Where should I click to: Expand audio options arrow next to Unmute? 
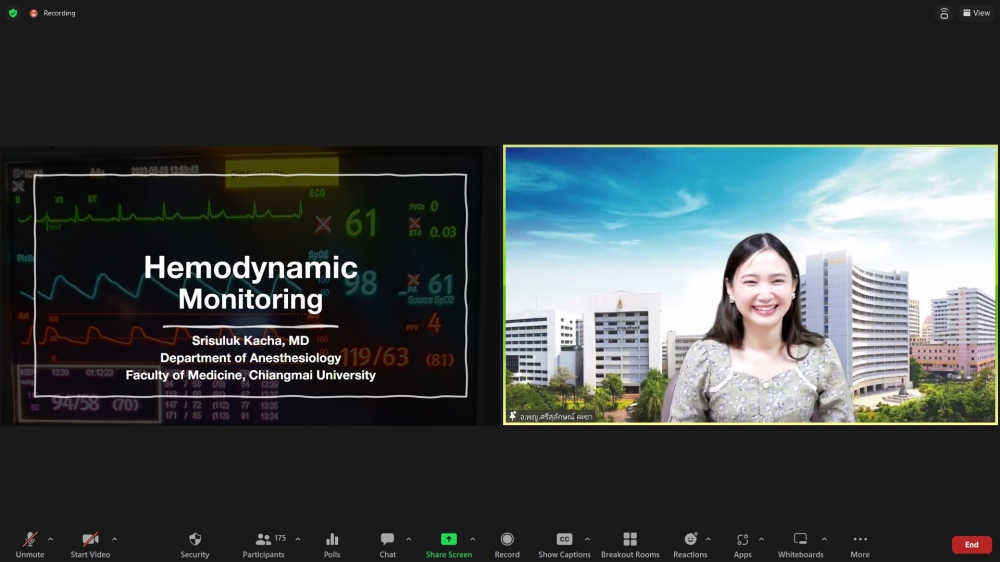[x=51, y=539]
